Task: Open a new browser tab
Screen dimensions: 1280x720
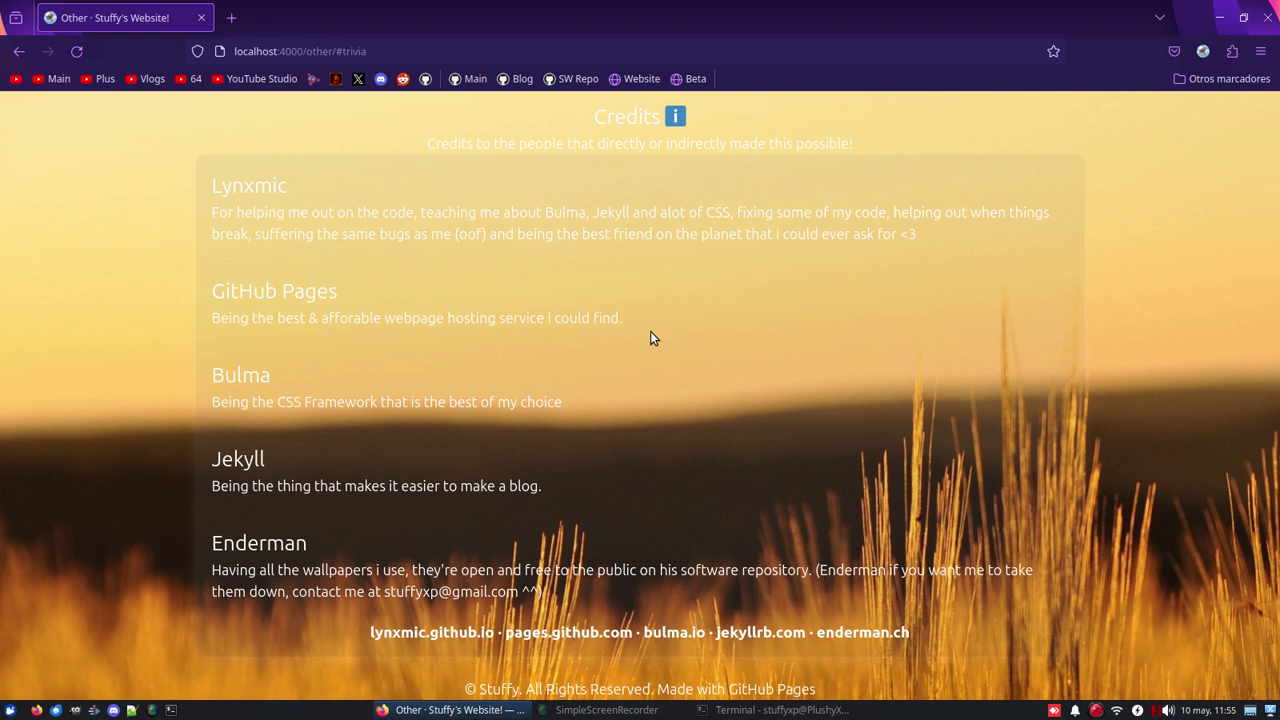Action: 231,18
